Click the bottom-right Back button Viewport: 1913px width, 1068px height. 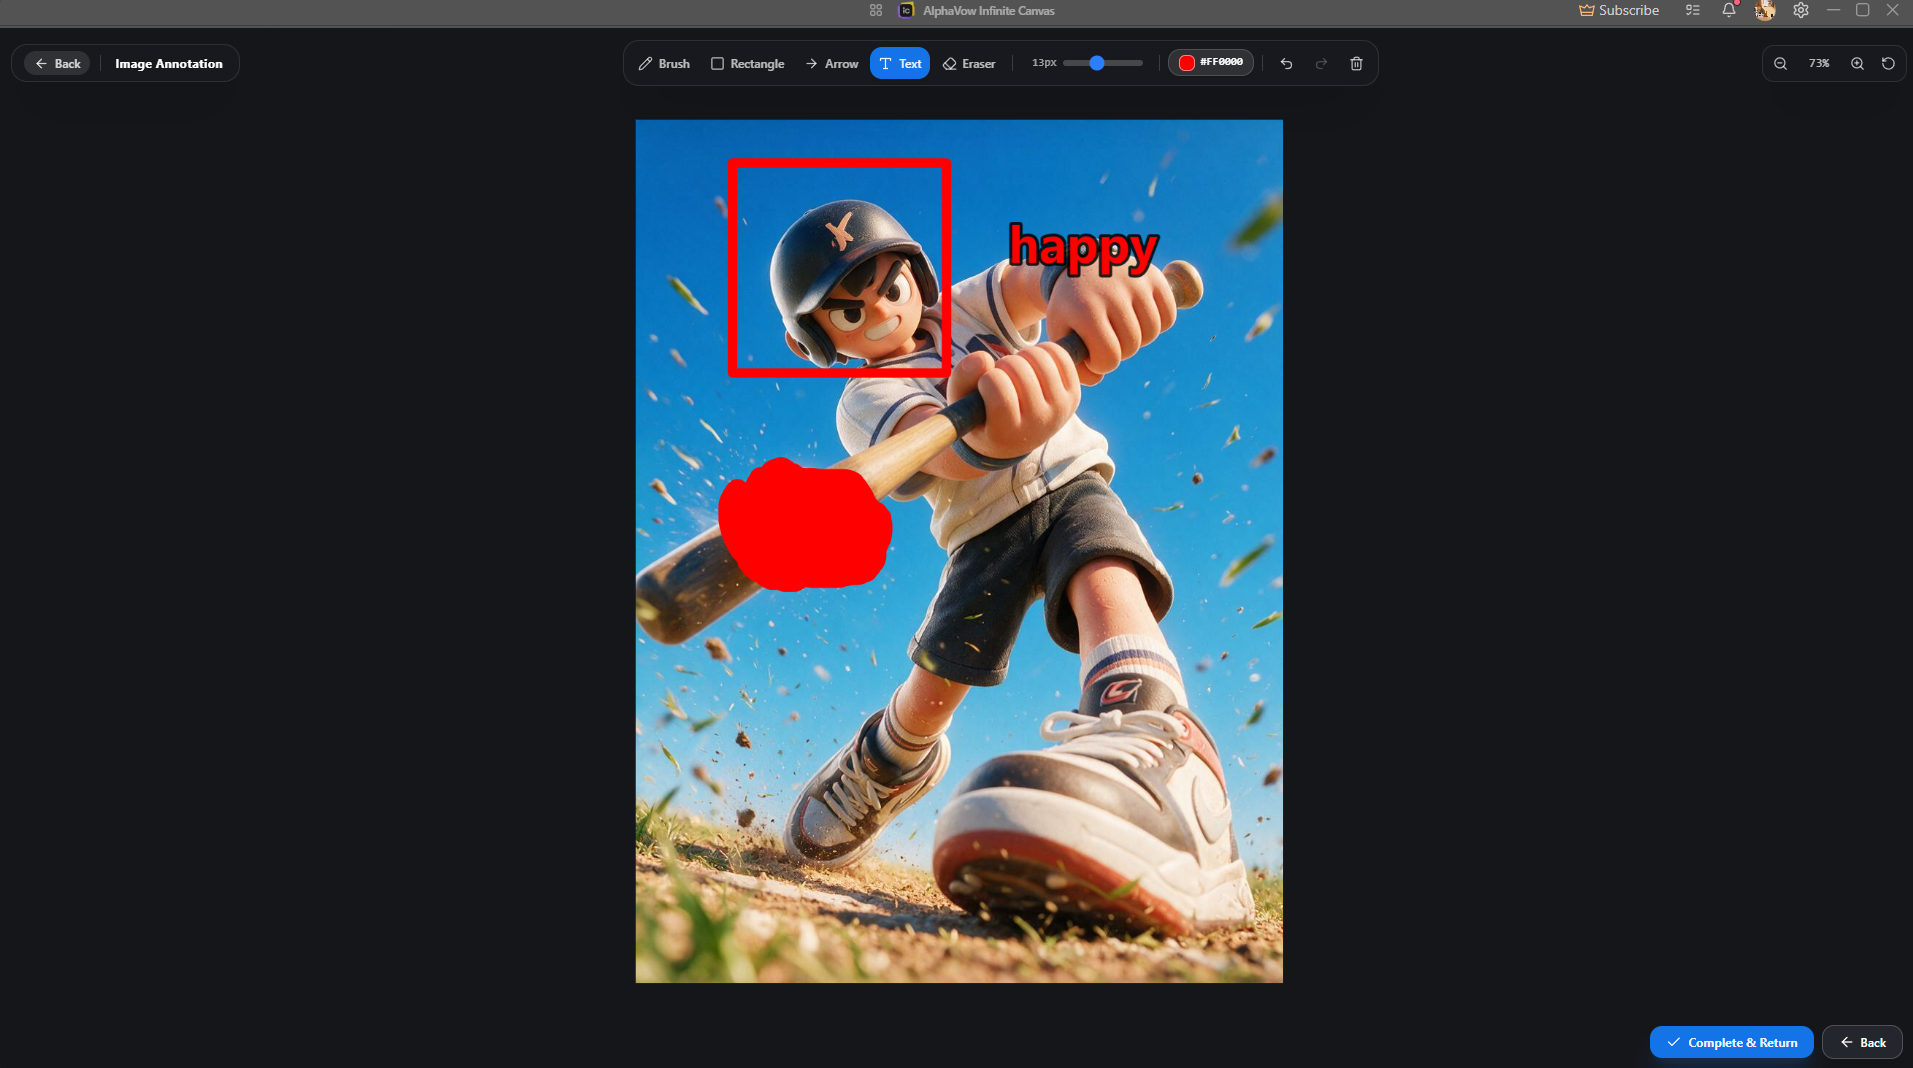1862,1042
